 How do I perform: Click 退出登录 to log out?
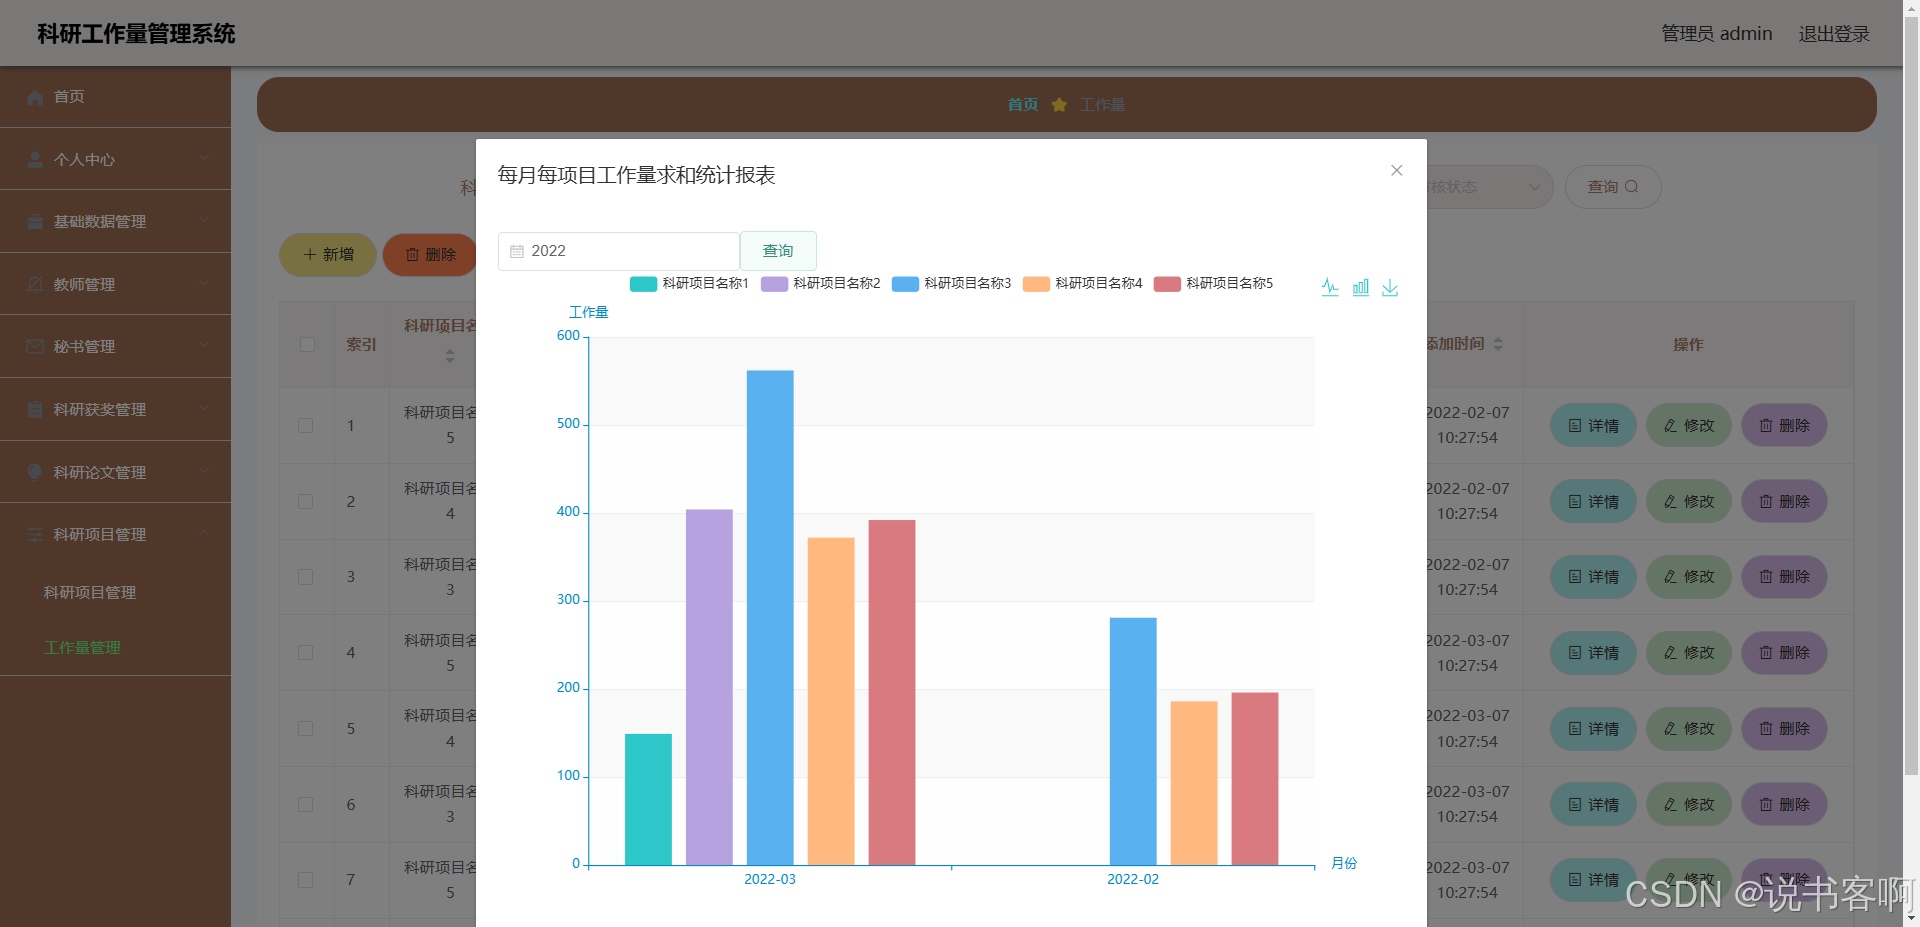tap(1833, 34)
